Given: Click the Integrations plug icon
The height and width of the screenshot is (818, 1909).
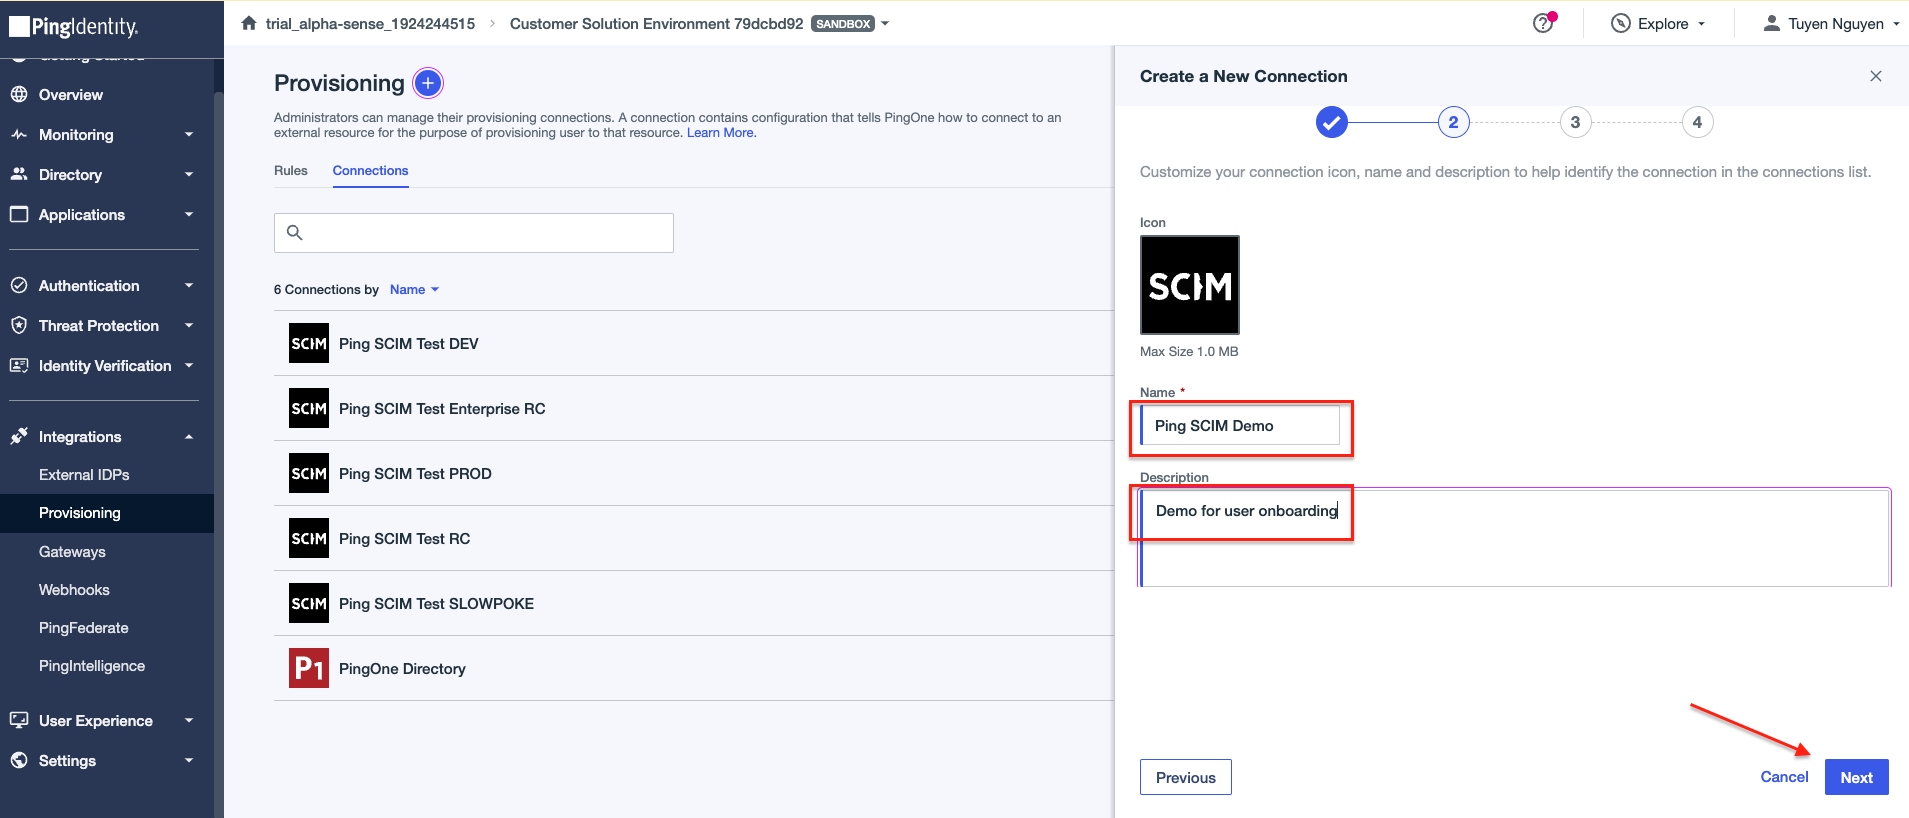Looking at the screenshot, I should (18, 436).
